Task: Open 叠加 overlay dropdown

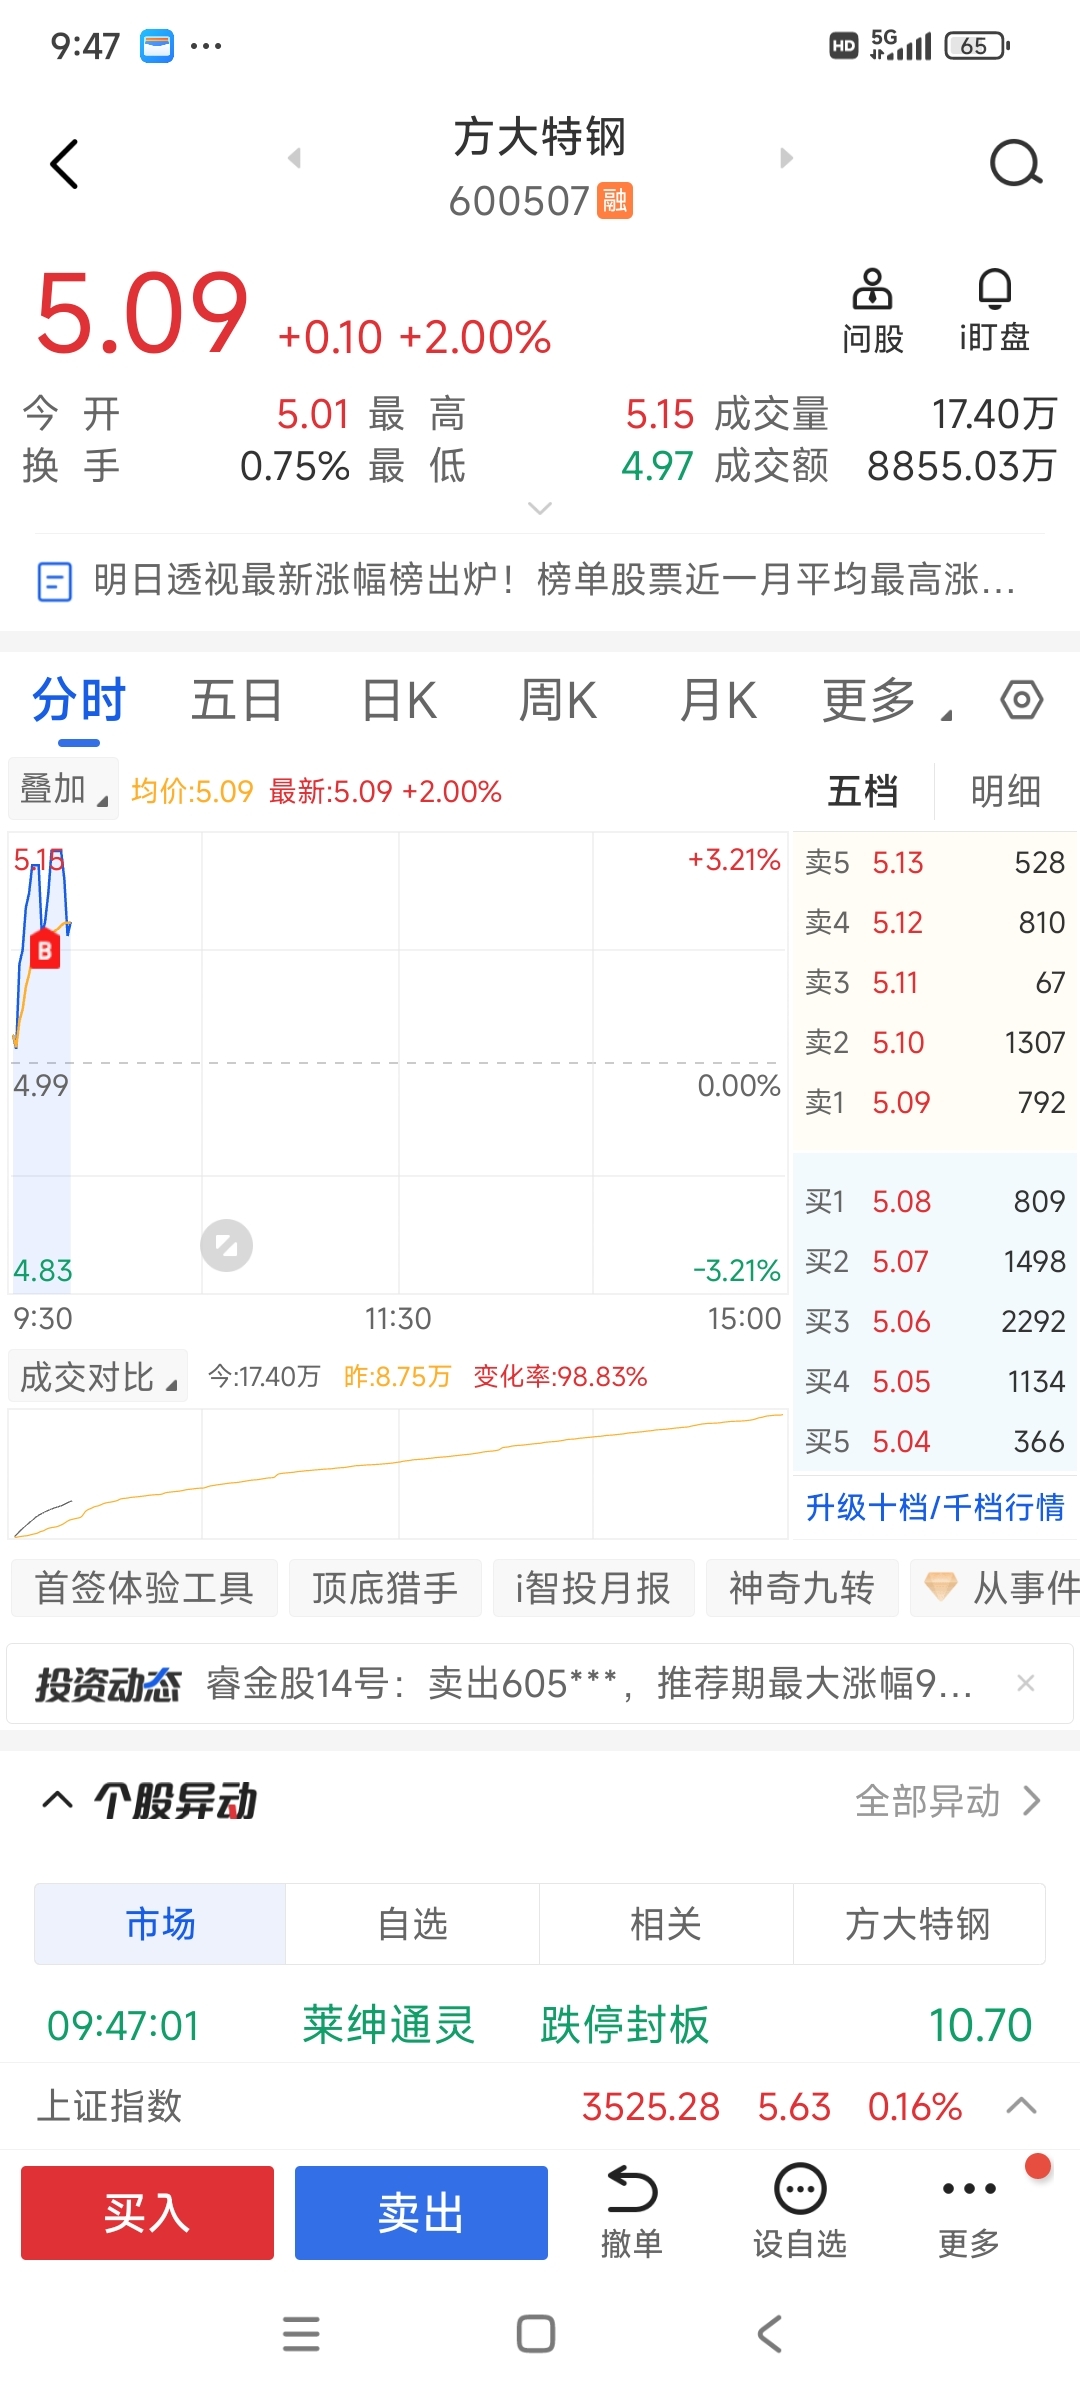Action: pyautogui.click(x=63, y=789)
